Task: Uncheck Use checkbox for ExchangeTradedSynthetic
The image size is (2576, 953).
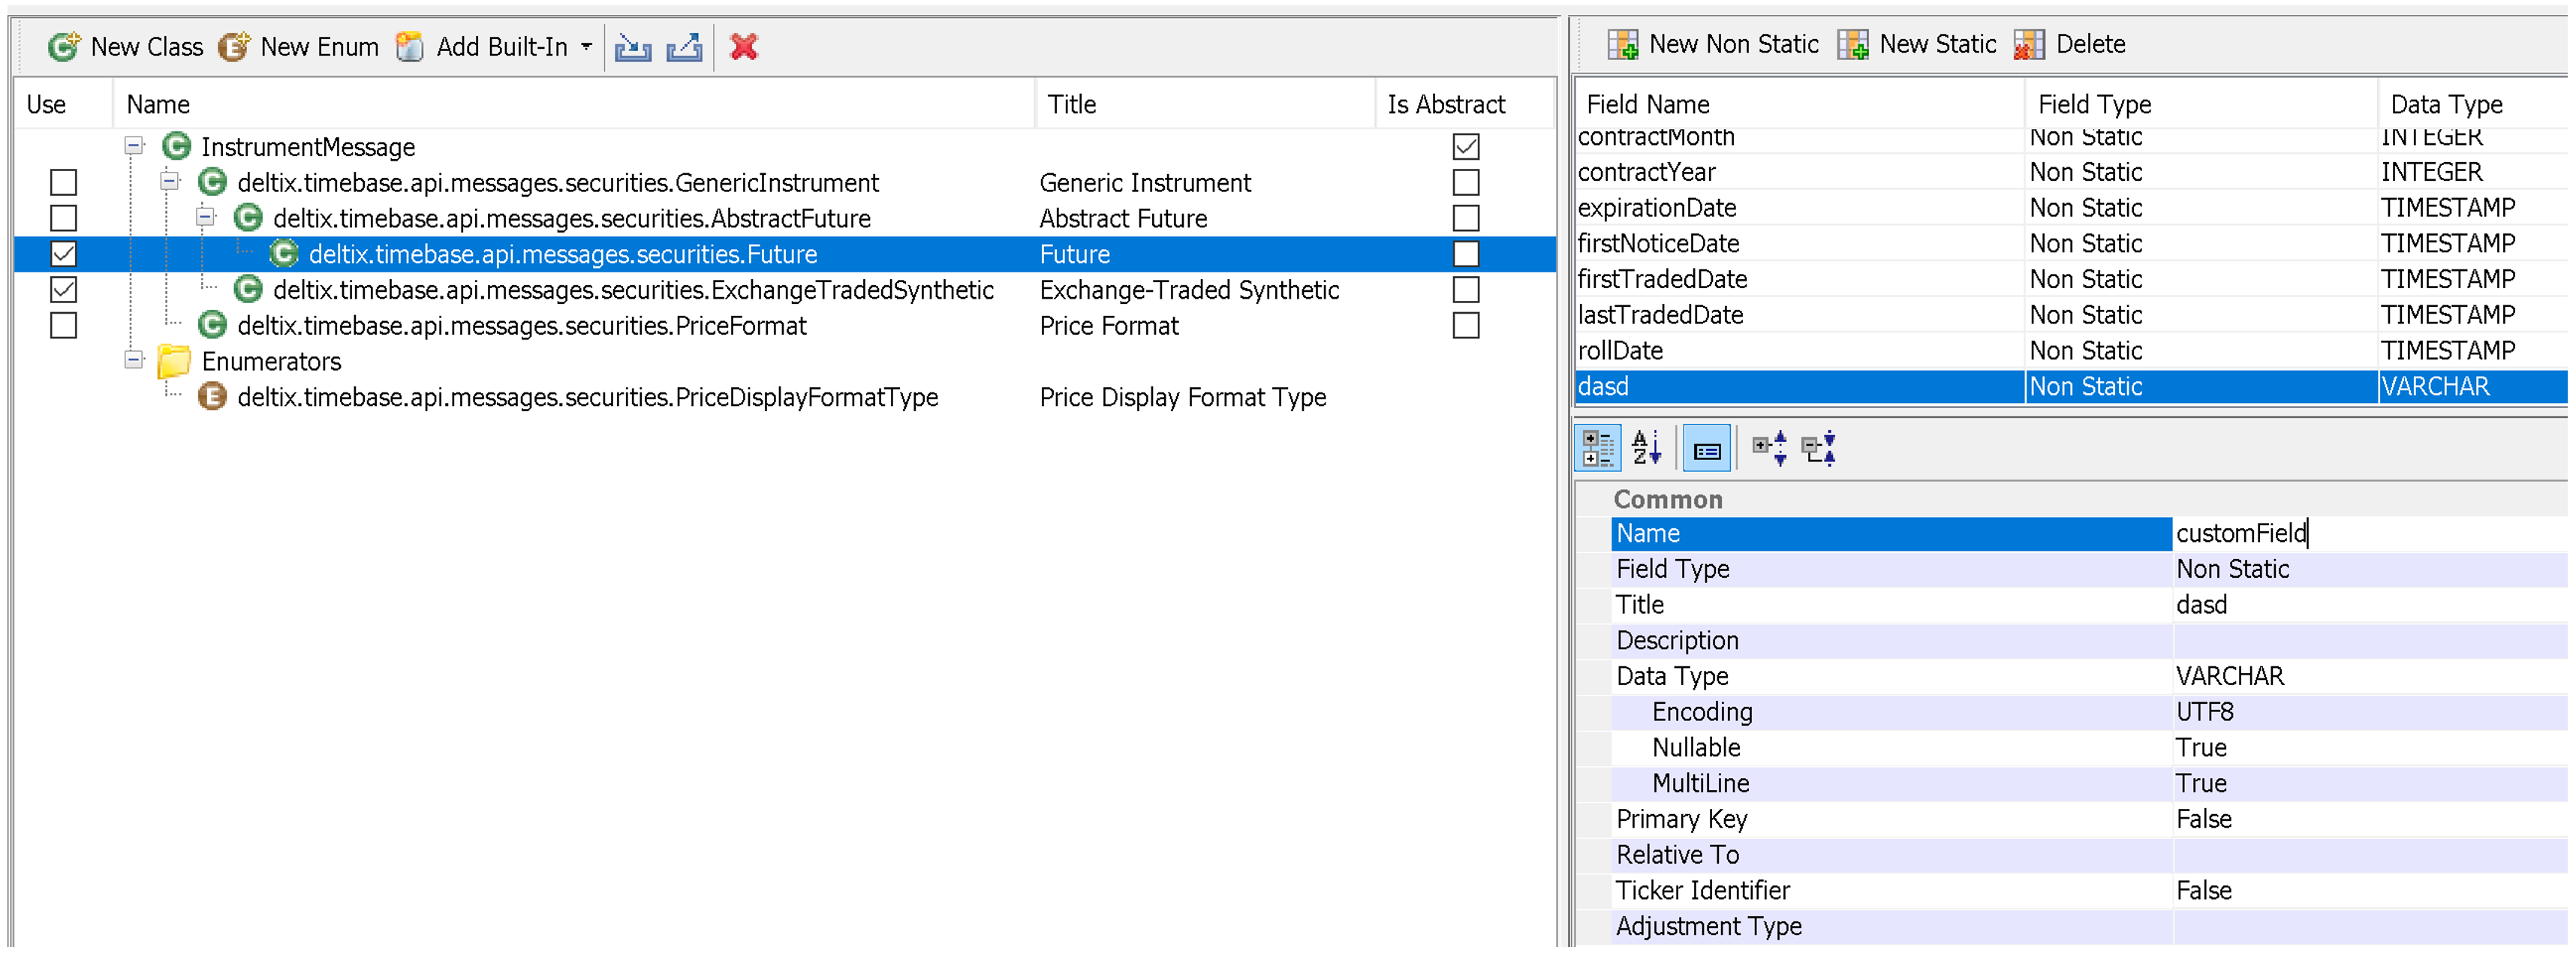Action: (x=64, y=290)
